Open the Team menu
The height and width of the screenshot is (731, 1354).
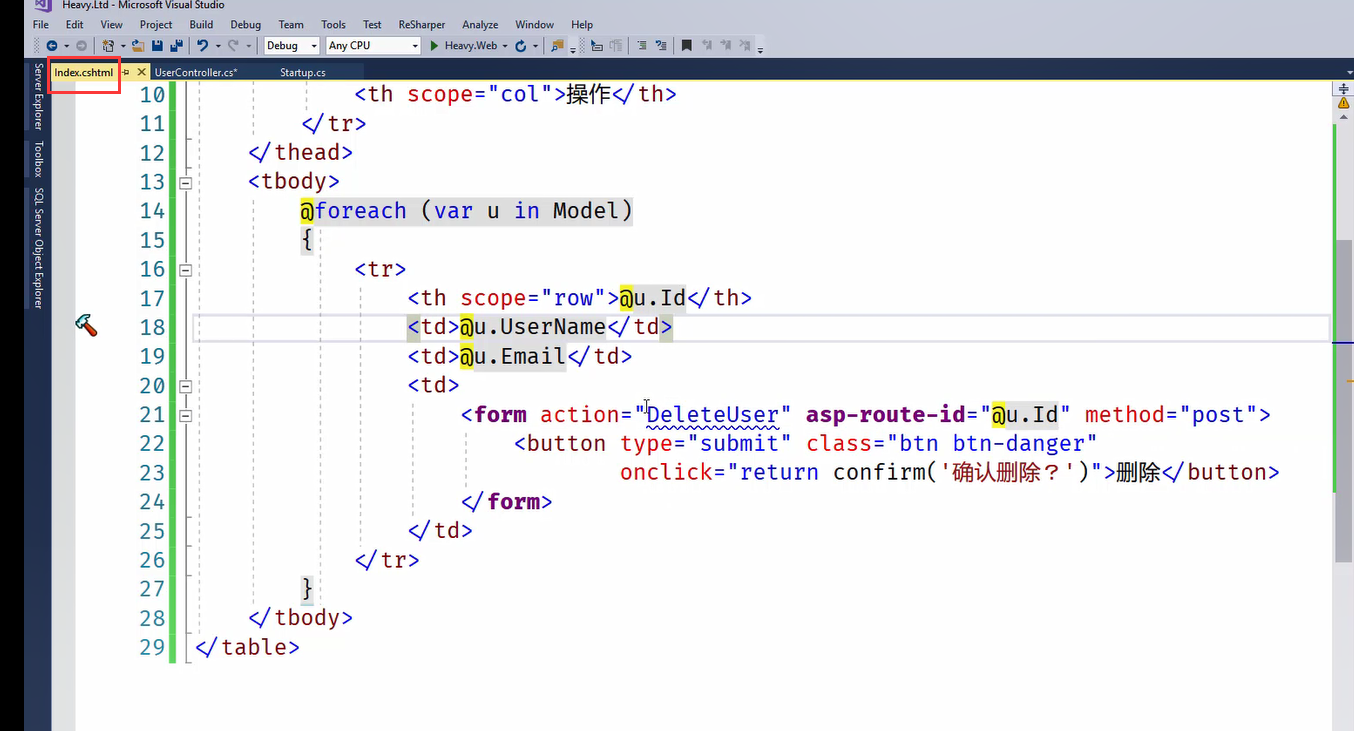coord(291,24)
